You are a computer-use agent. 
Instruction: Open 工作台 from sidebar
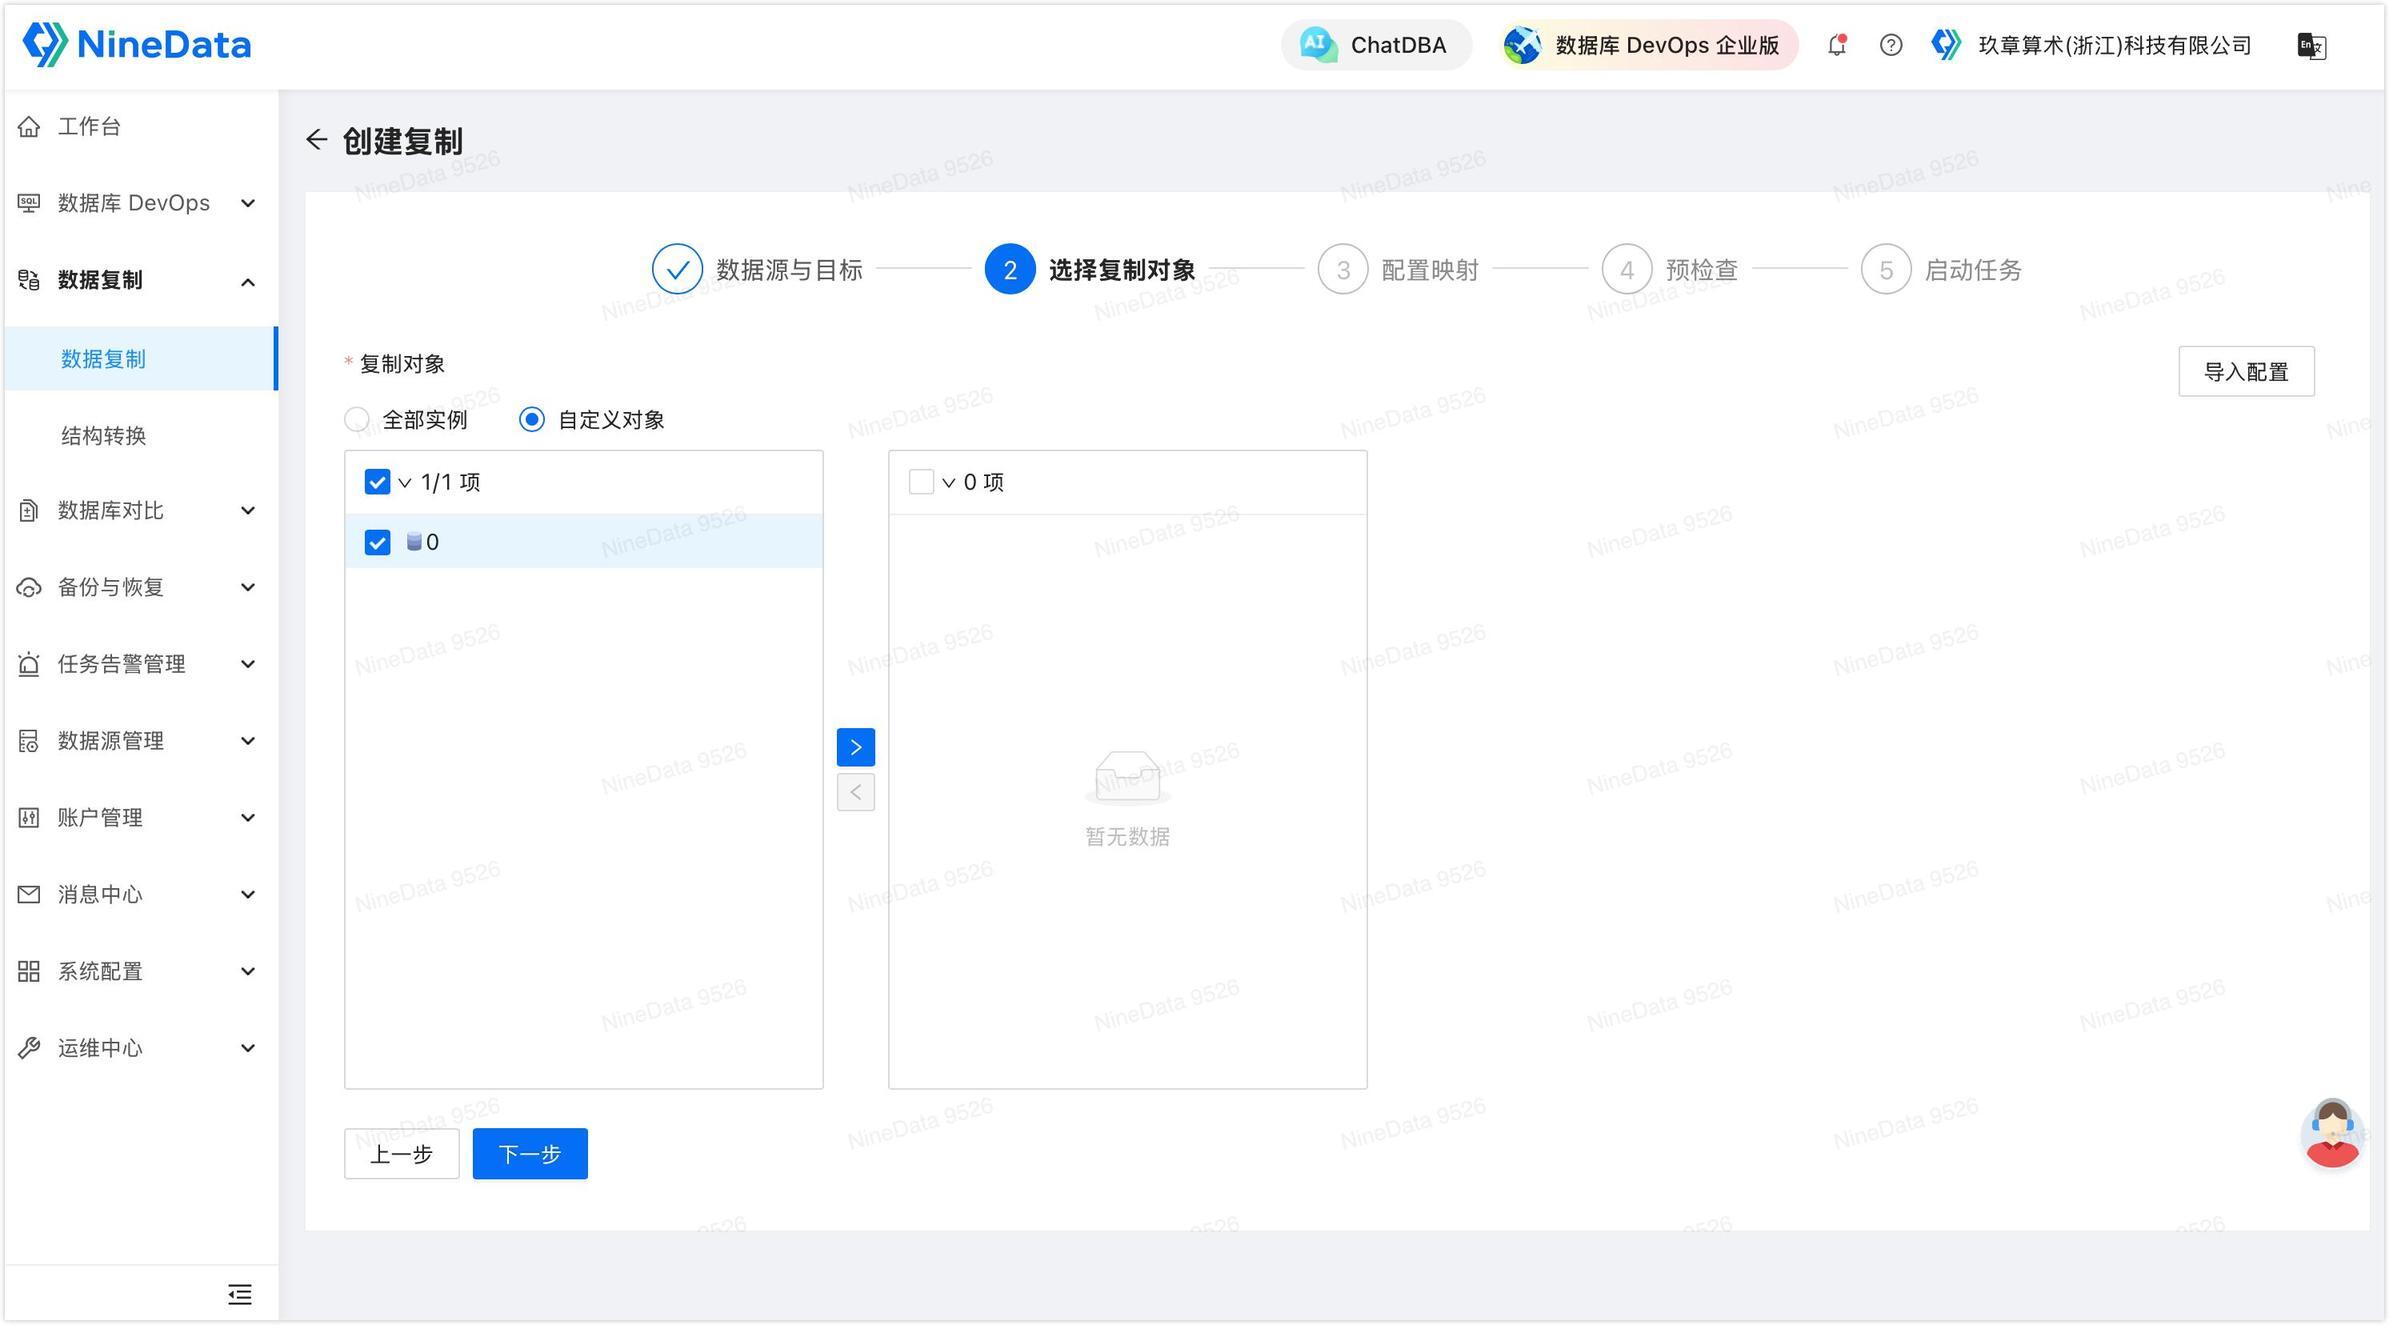pos(140,126)
